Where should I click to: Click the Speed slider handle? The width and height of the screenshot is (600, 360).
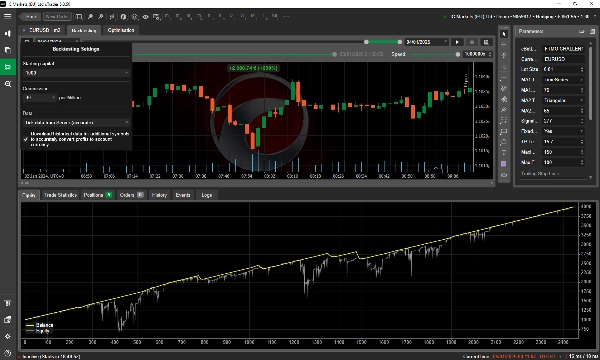point(458,54)
